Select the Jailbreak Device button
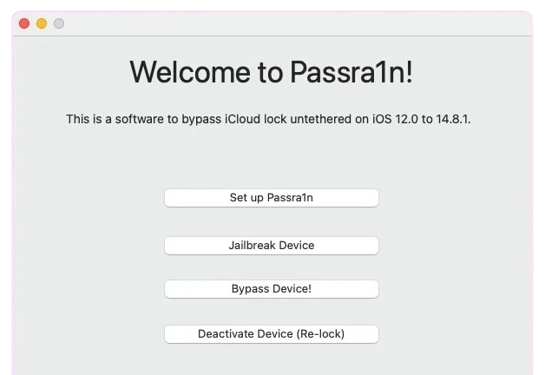This screenshot has height=375, width=546. [x=271, y=245]
